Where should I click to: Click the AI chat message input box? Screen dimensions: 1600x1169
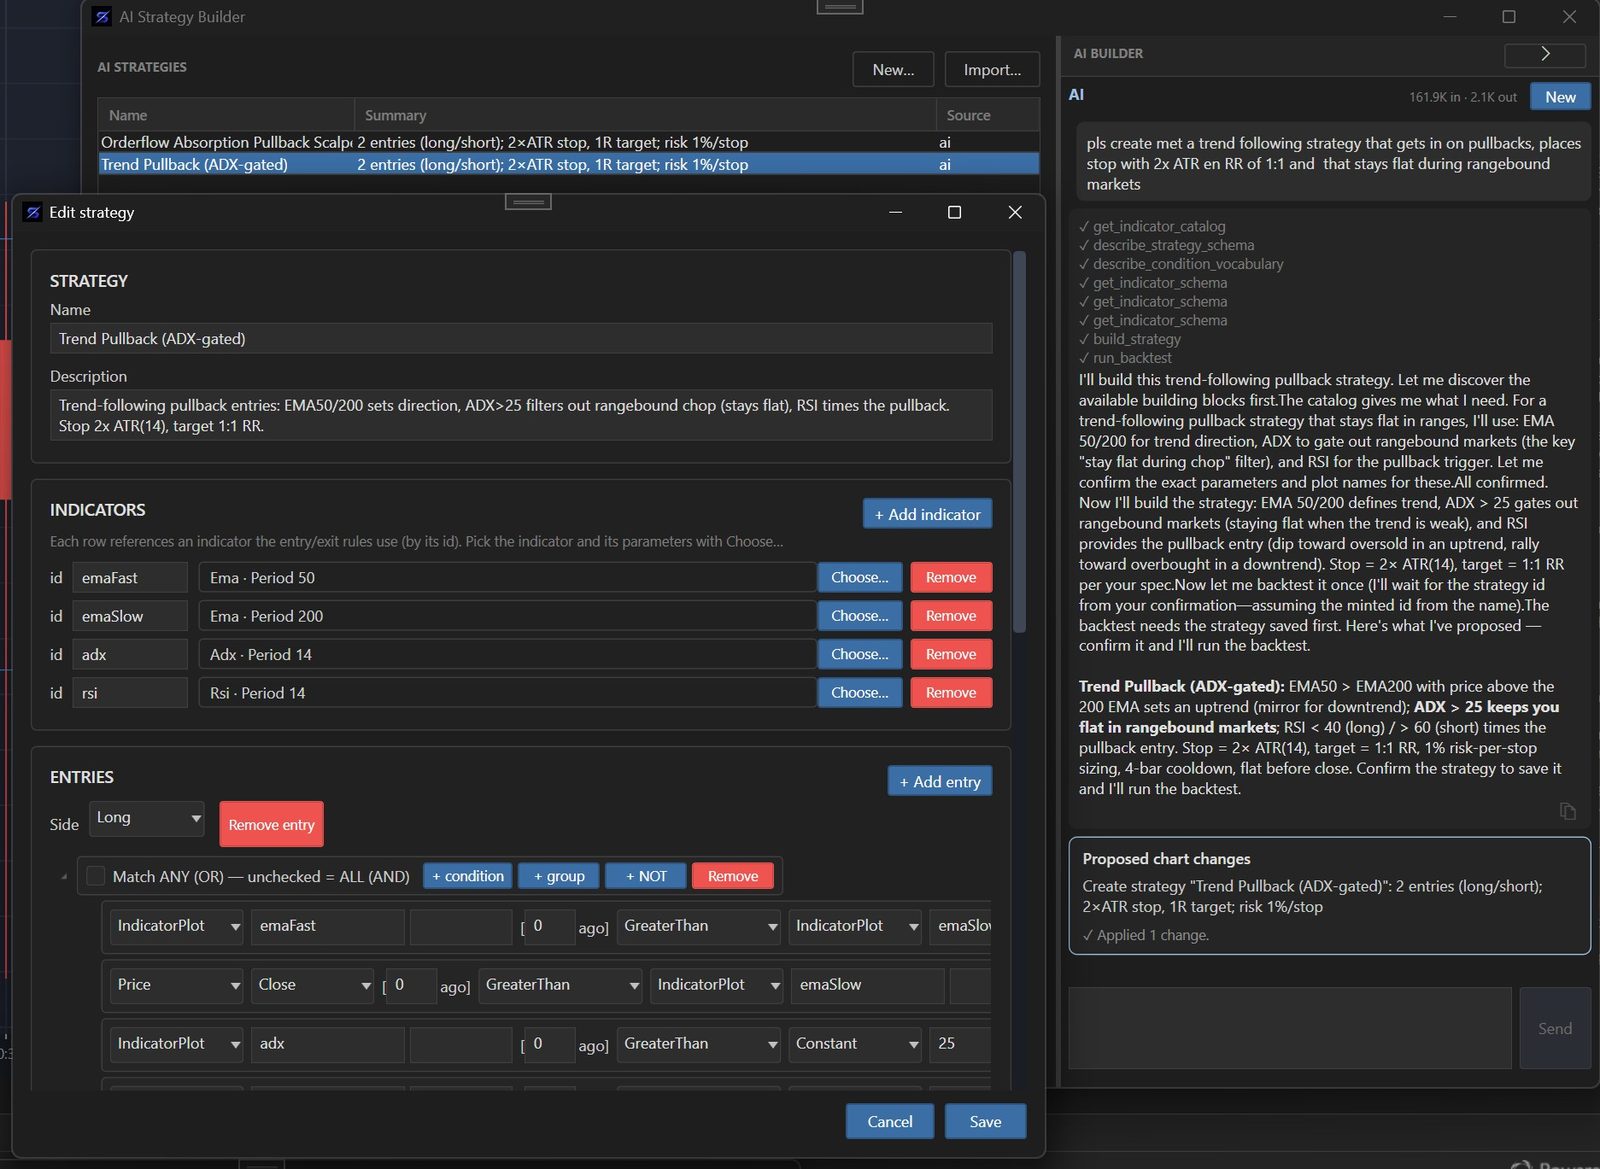click(1290, 1028)
